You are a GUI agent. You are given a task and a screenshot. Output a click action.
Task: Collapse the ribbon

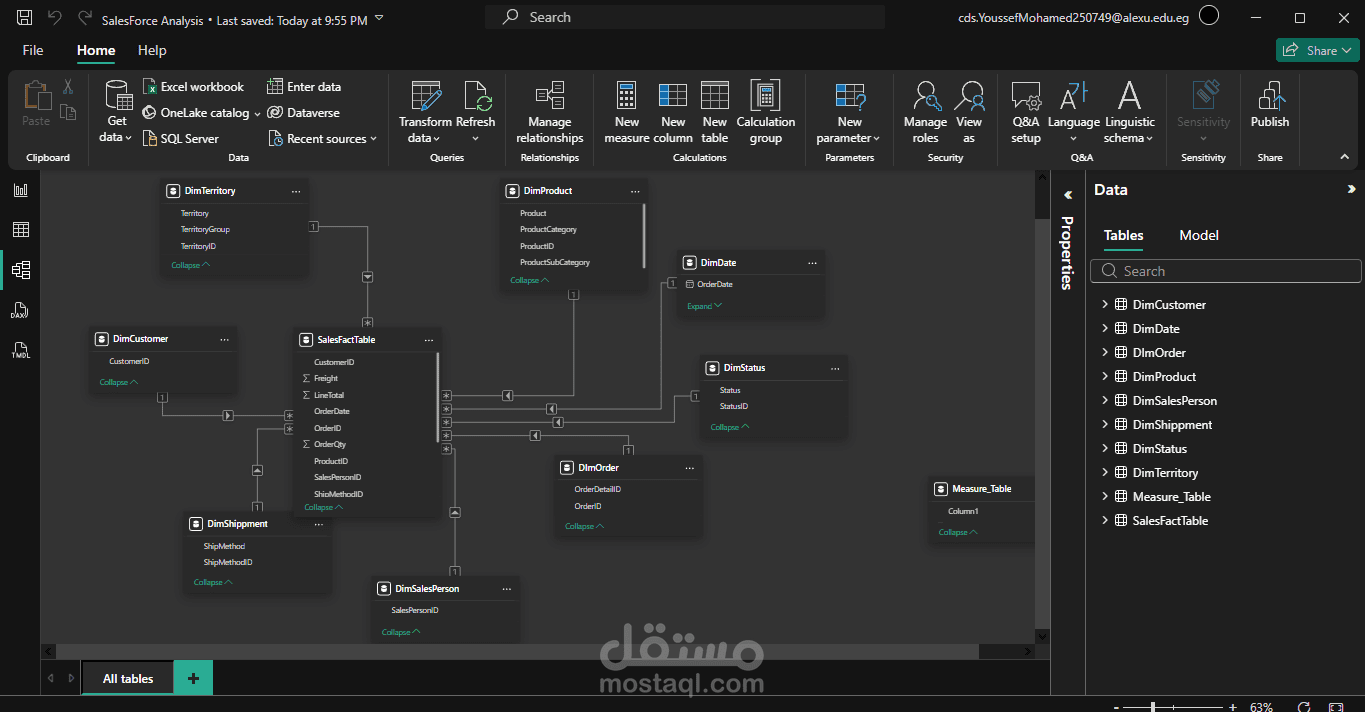click(x=1344, y=157)
